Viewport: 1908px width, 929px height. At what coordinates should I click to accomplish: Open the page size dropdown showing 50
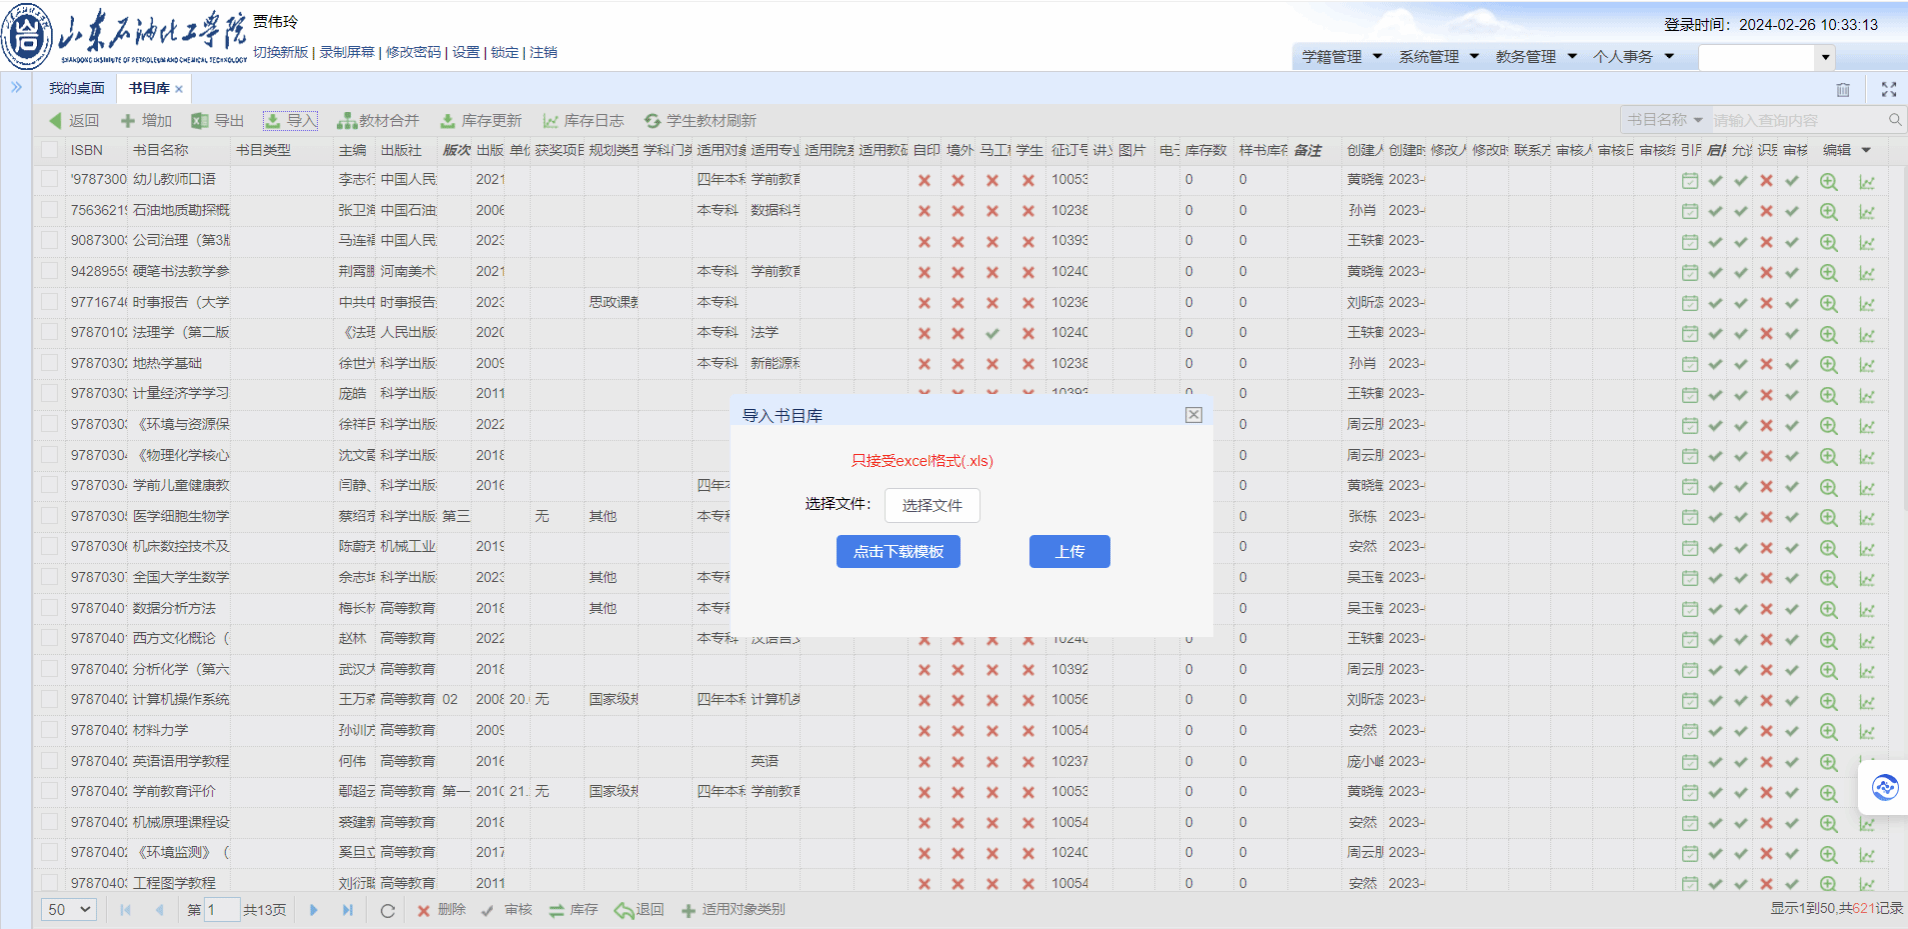click(69, 910)
